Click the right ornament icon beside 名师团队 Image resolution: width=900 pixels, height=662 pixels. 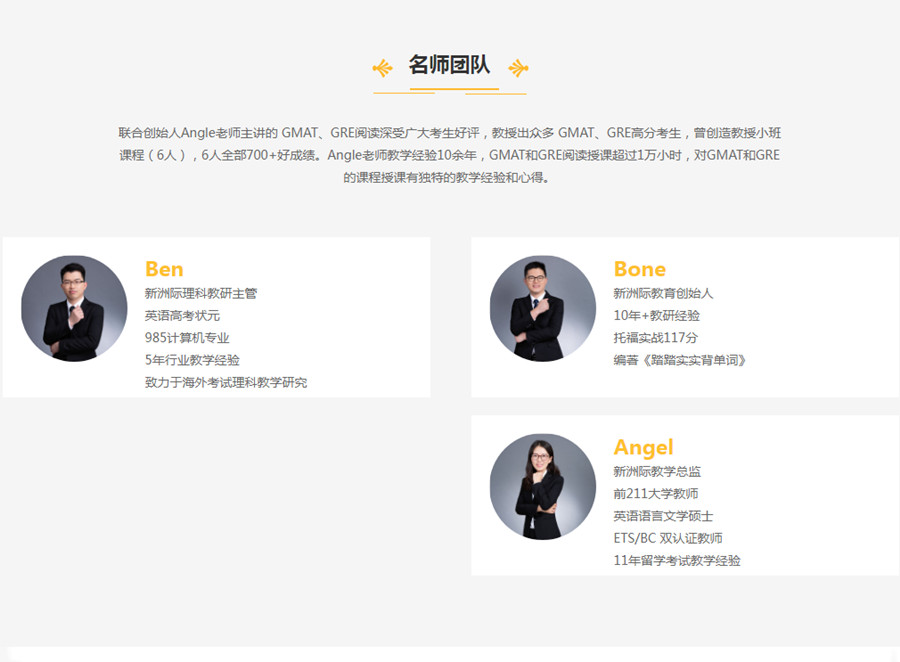517,68
